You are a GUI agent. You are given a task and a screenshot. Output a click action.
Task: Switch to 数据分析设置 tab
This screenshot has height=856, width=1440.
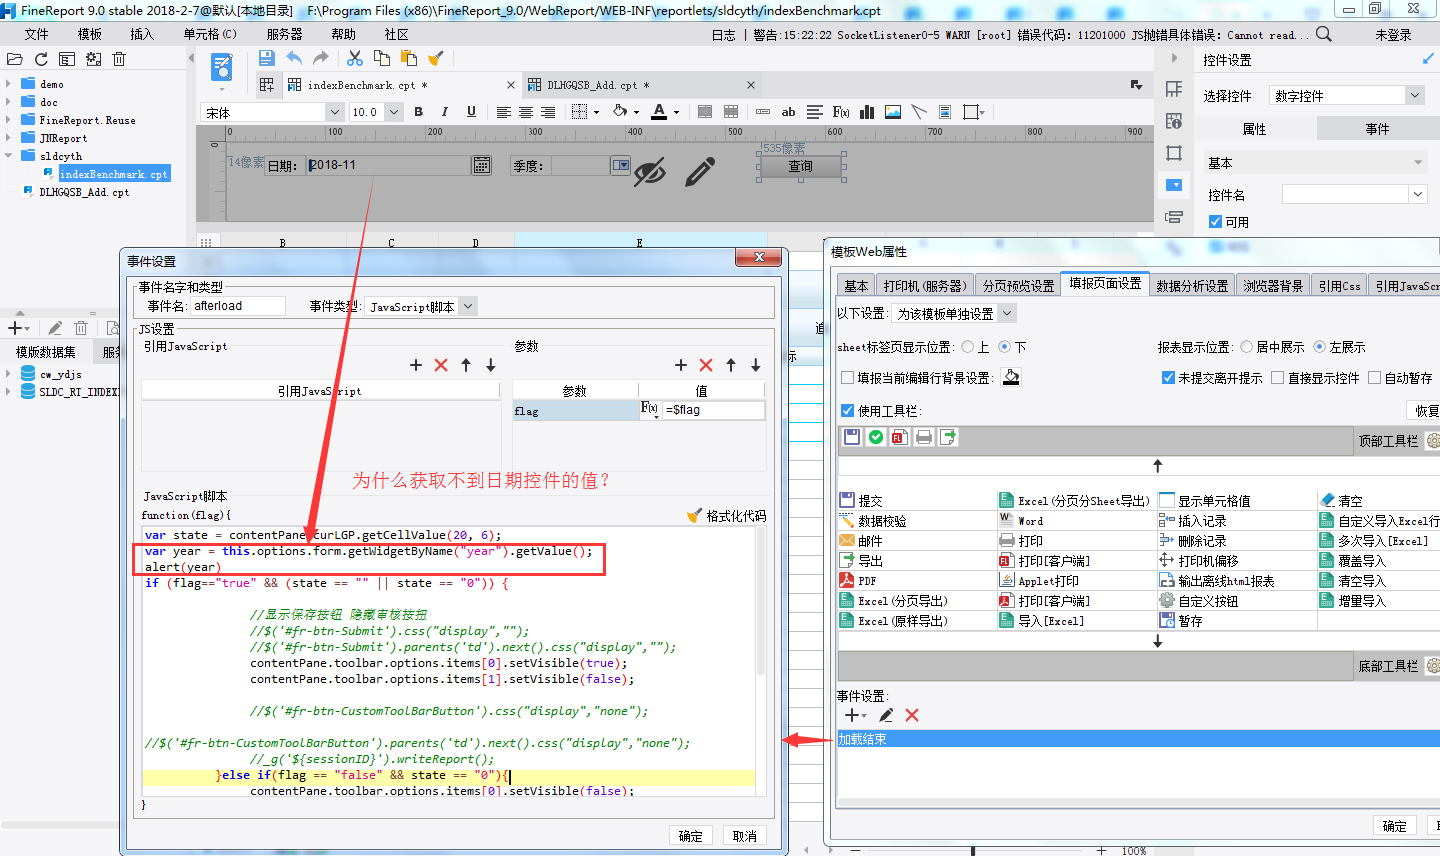[x=1192, y=286]
